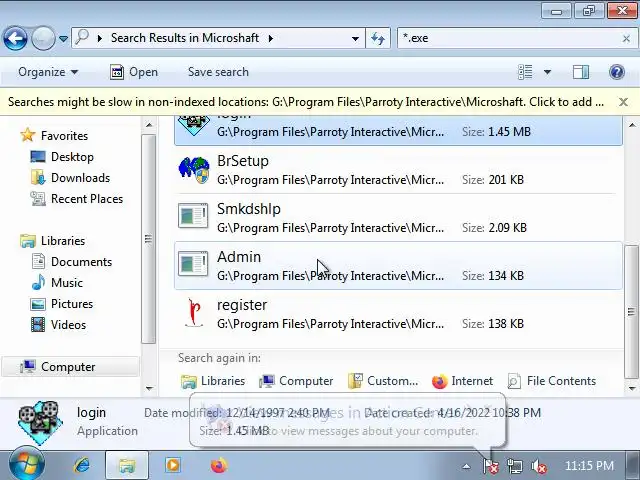This screenshot has width=640, height=480.
Task: Click the 2.09 KB size value
Action: (x=507, y=228)
